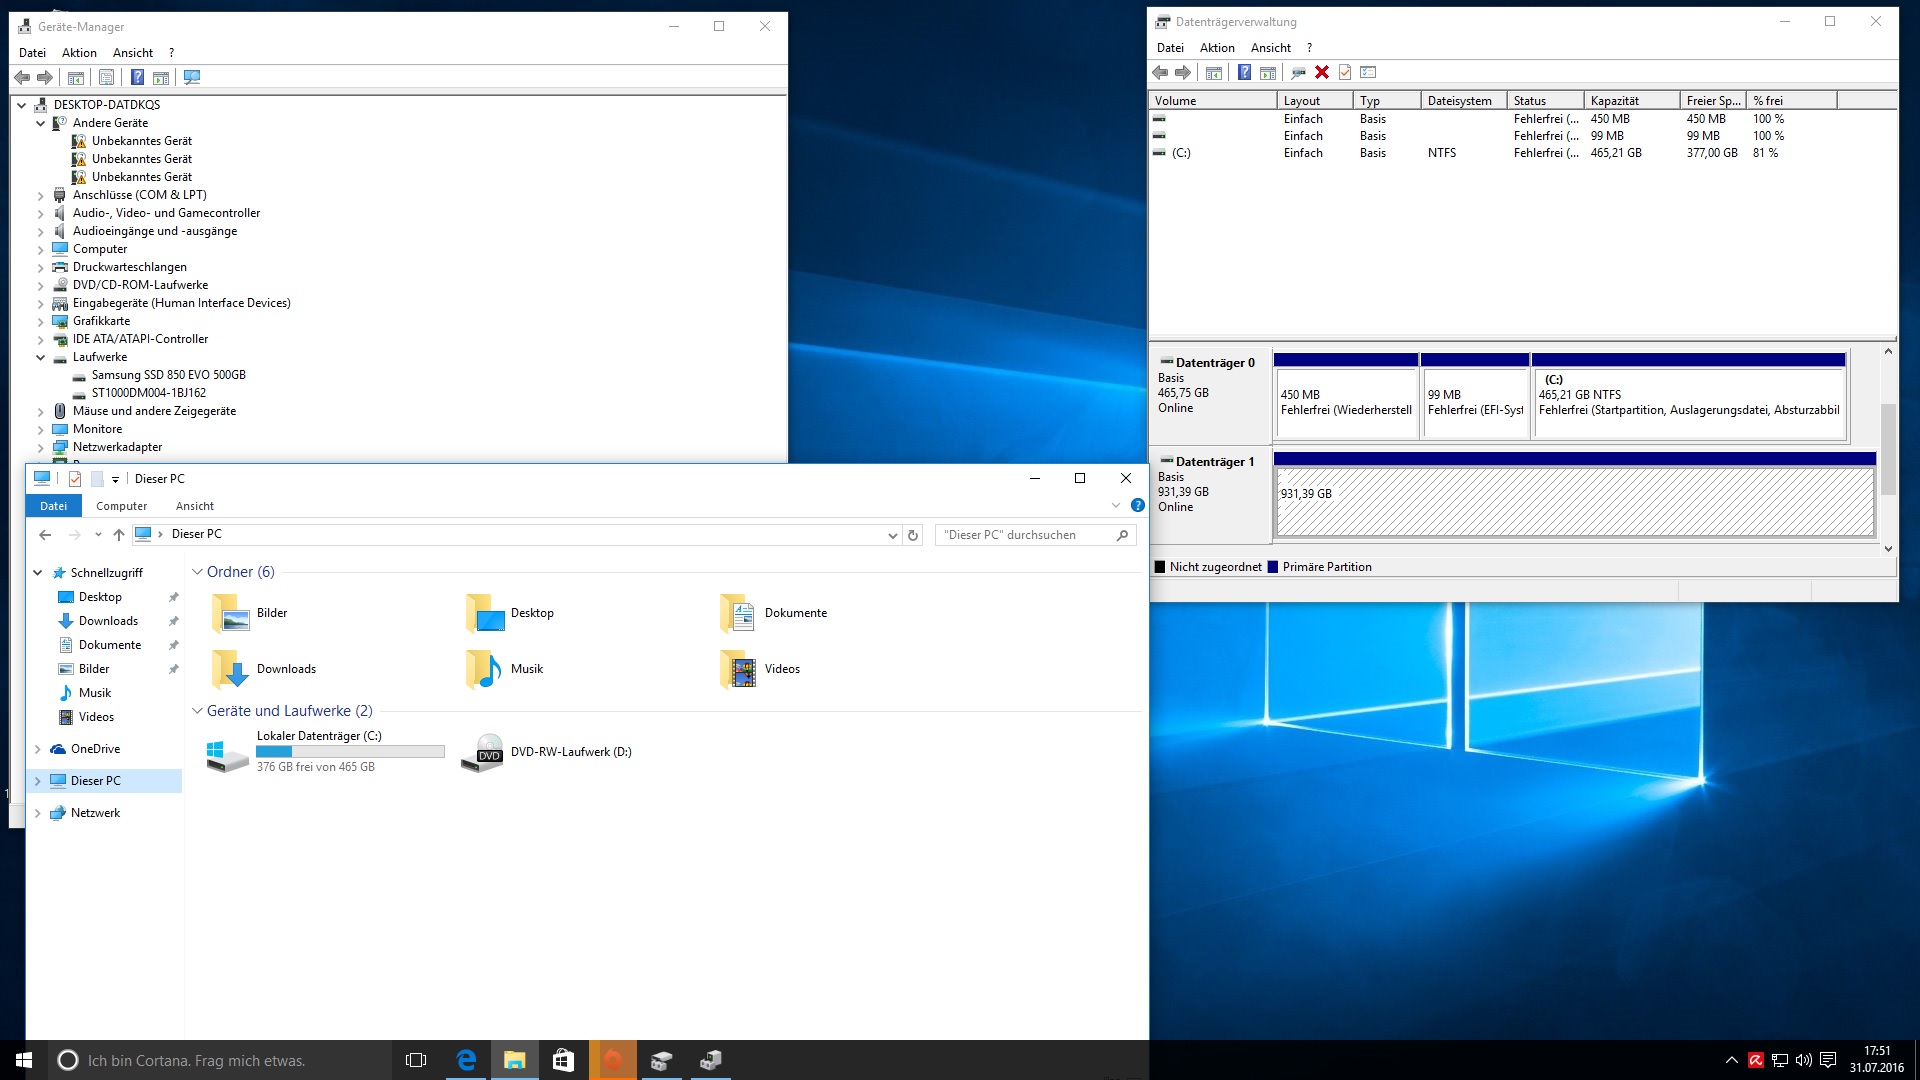The width and height of the screenshot is (1920, 1080).
Task: Open Task View from the taskbar
Action: point(416,1060)
